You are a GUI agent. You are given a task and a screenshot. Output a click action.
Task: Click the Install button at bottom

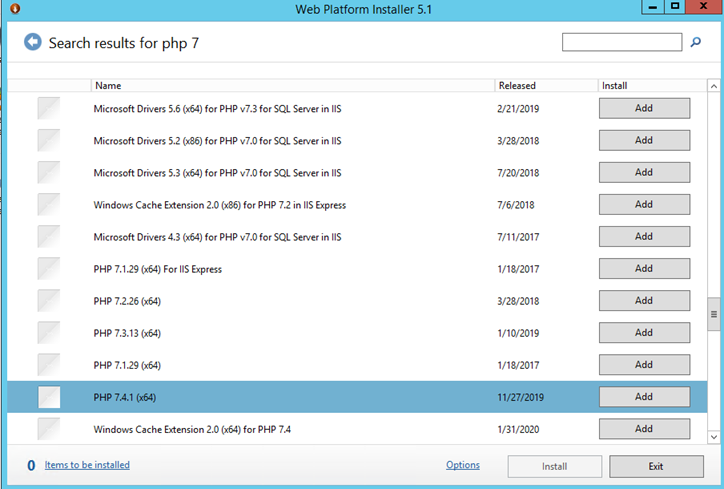(x=555, y=466)
